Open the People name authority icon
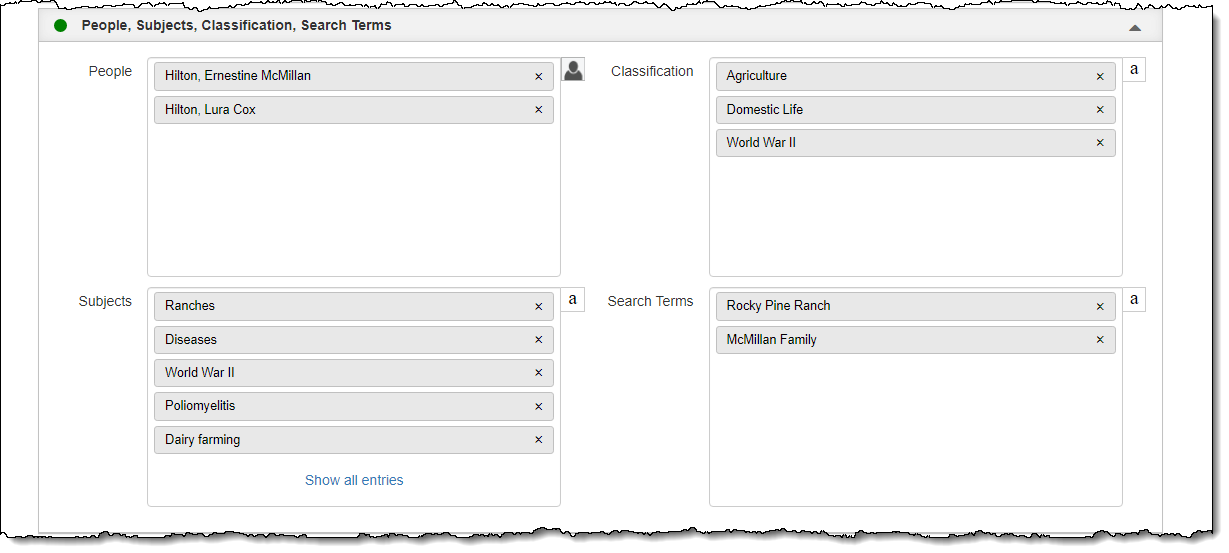Viewport: 1229px width, 553px height. pos(573,70)
